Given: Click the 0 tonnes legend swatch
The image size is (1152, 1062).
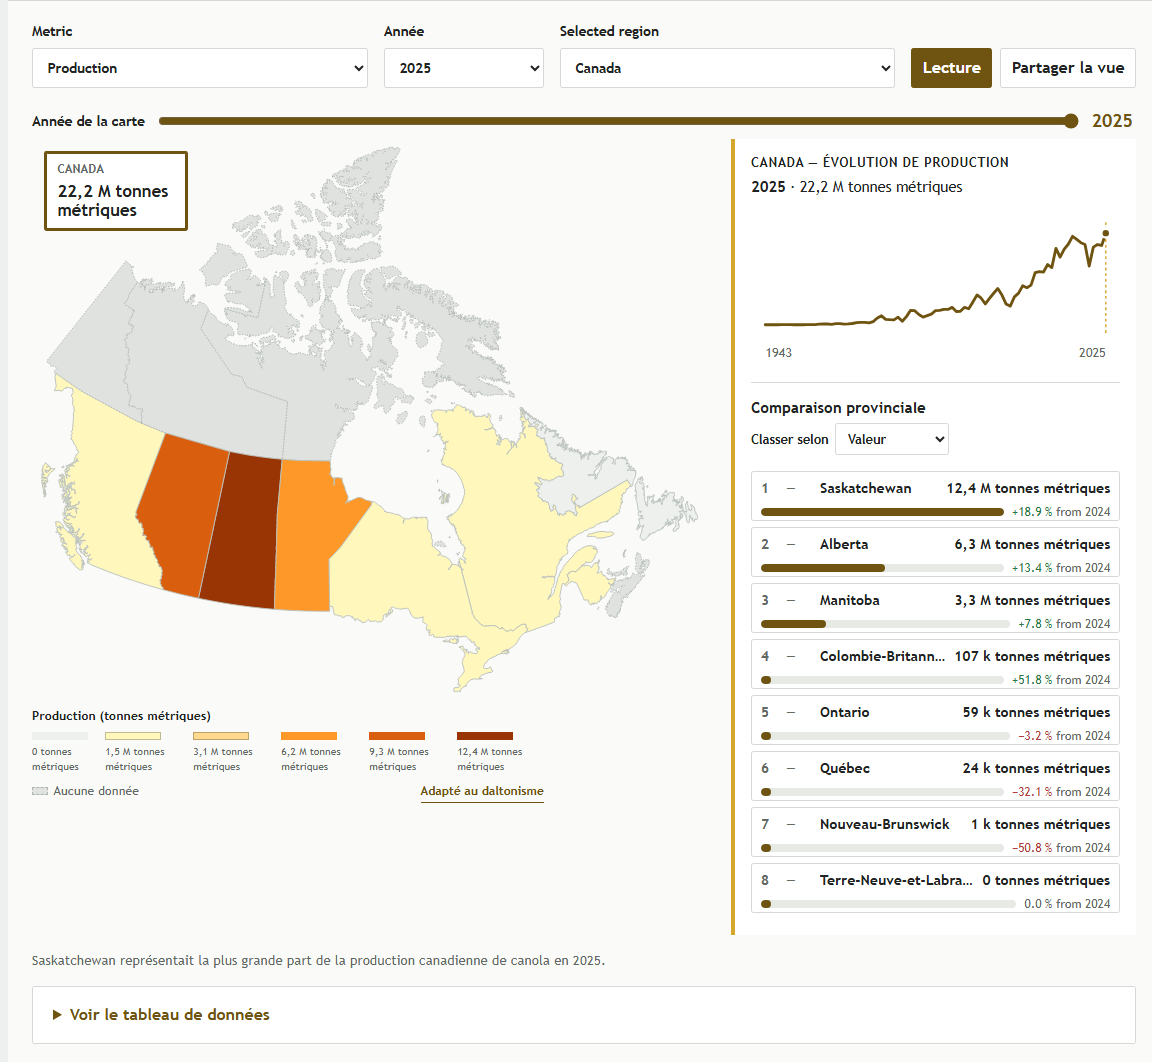Looking at the screenshot, I should pyautogui.click(x=60, y=736).
